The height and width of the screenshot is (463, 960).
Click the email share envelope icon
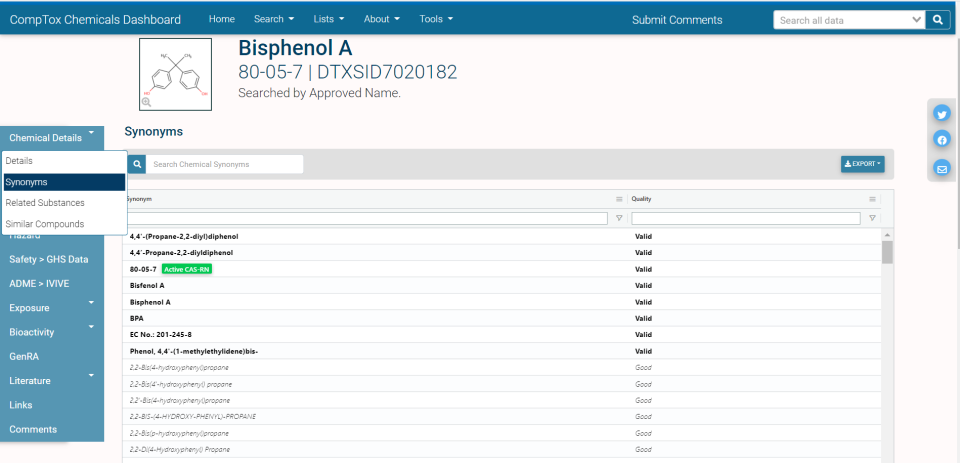click(x=941, y=168)
